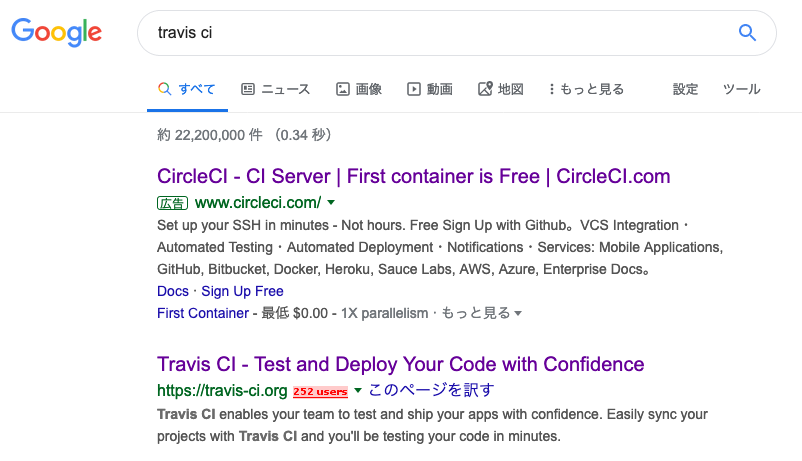This screenshot has width=802, height=461.
Task: Click the Travis CI snippet description text
Action: pos(432,425)
